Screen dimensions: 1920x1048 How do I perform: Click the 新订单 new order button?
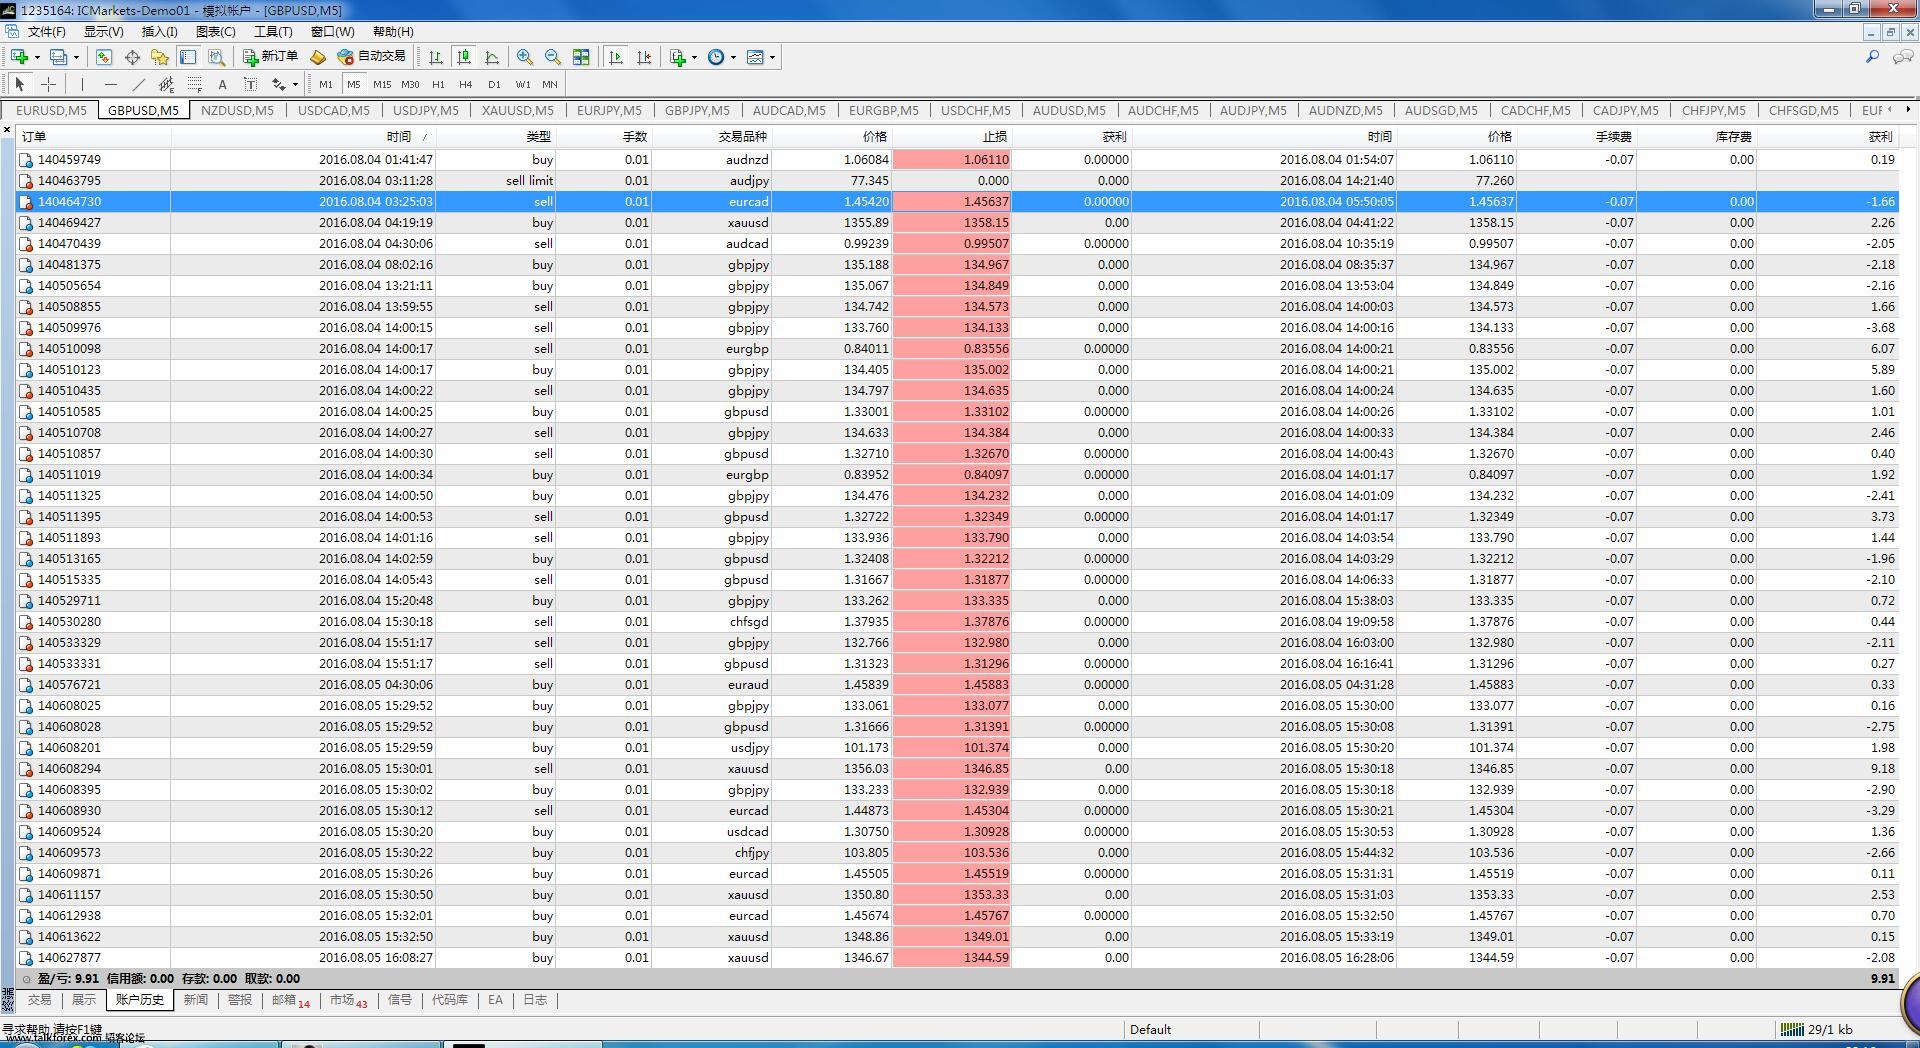[x=270, y=57]
